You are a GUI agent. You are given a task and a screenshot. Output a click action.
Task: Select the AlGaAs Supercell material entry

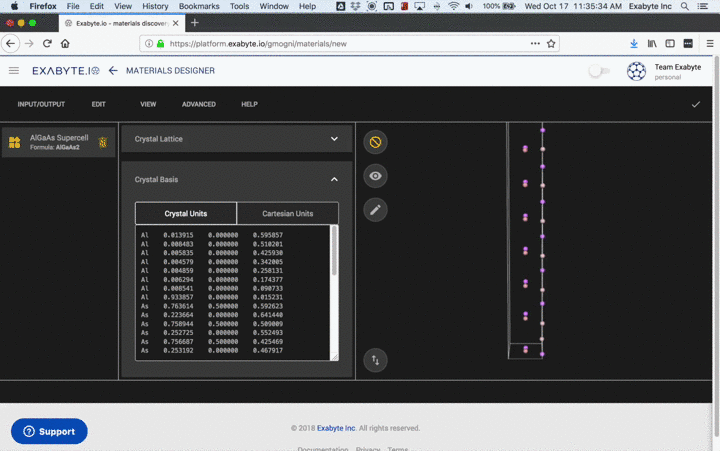(58, 142)
